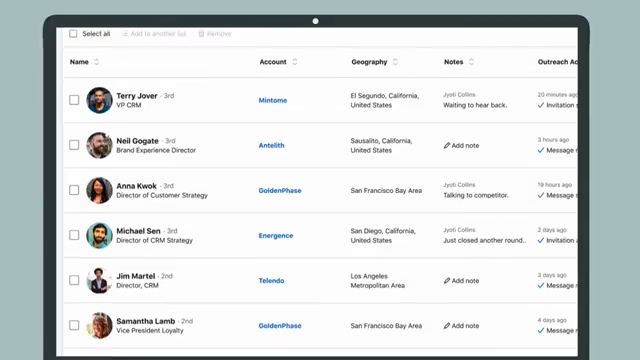Open Anna Kwok's profile name
Viewport: 640px width, 360px height.
point(136,186)
